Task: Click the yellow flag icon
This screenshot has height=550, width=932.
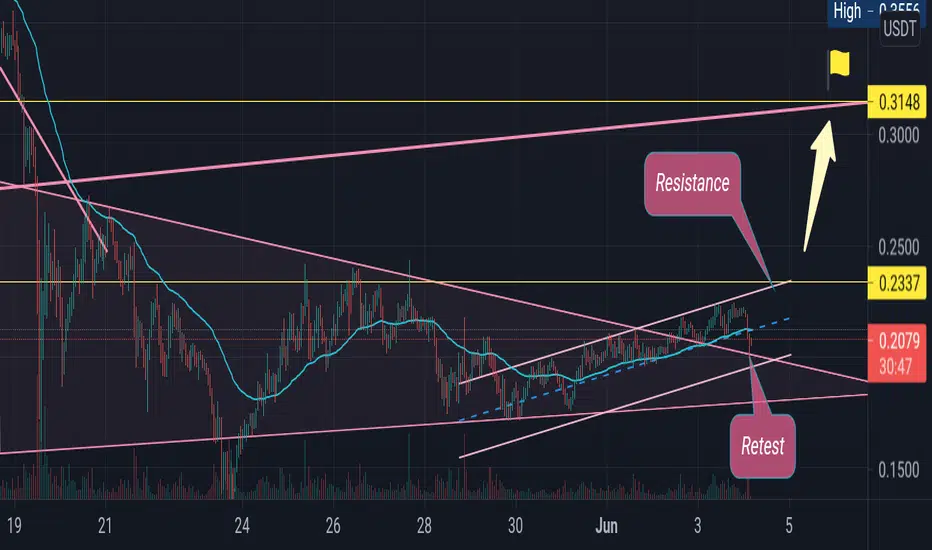Action: coord(839,64)
